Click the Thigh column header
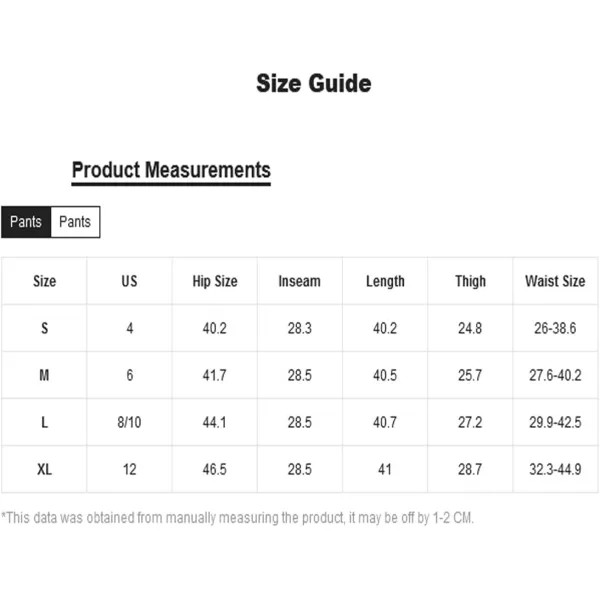Image resolution: width=600 pixels, height=600 pixels. [x=470, y=281]
